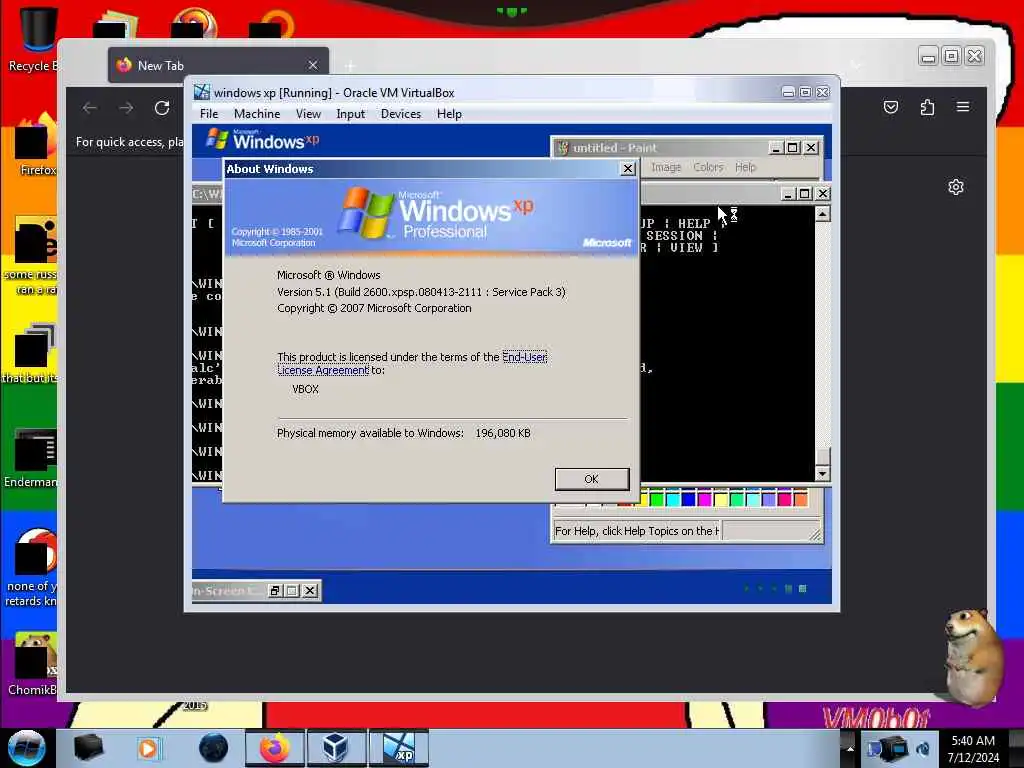Open the VirtualBox View menu
Image resolution: width=1024 pixels, height=768 pixels.
[308, 114]
